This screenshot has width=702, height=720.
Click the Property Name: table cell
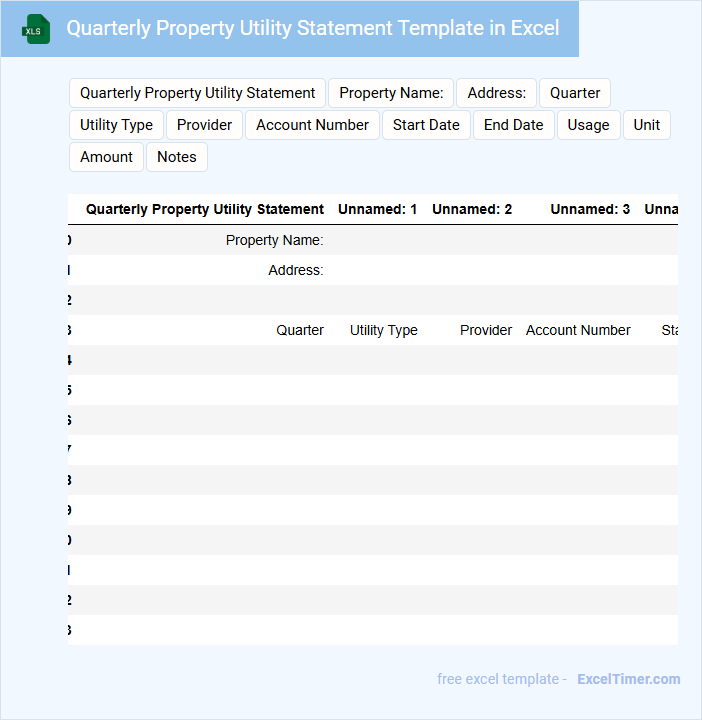[275, 240]
